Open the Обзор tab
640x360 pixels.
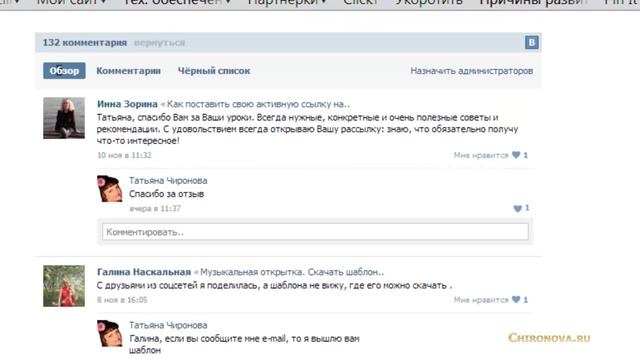pos(64,71)
